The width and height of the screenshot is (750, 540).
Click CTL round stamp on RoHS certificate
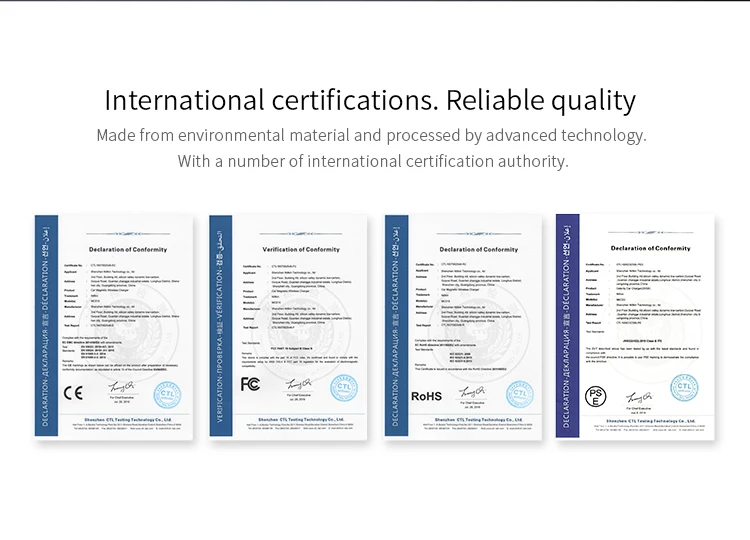point(520,395)
